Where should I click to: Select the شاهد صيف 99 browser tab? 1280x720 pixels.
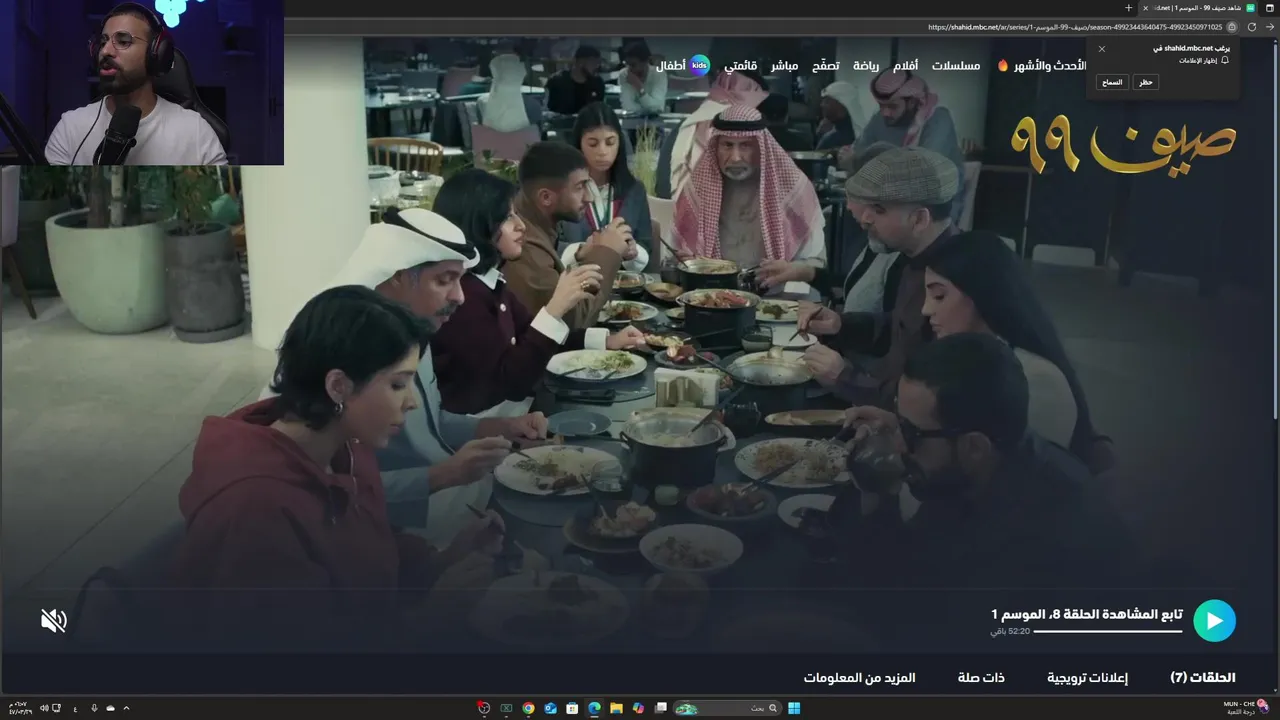(1198, 8)
